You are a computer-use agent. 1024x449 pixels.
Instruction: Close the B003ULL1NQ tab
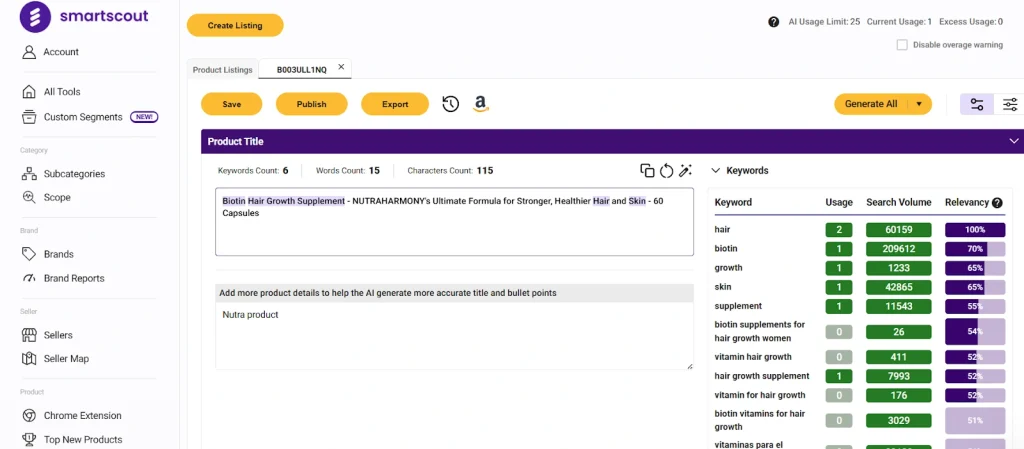click(x=341, y=67)
